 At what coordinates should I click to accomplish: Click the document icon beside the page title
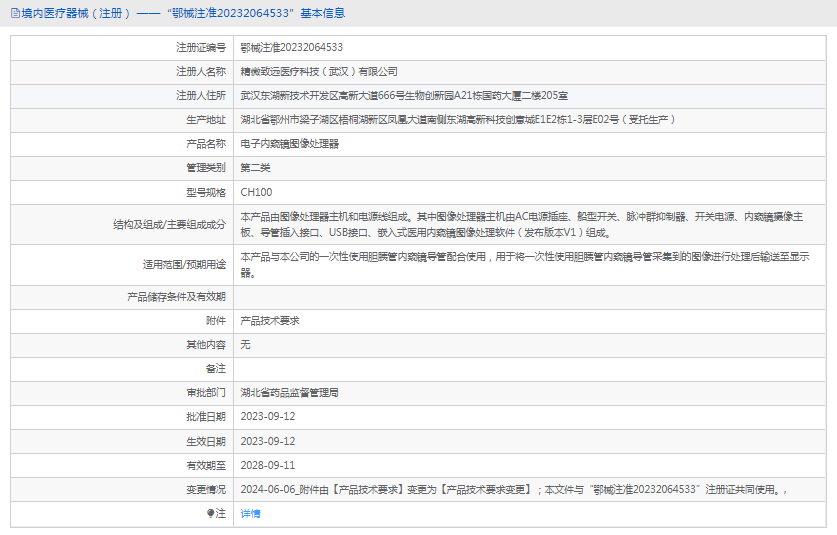click(x=15, y=13)
